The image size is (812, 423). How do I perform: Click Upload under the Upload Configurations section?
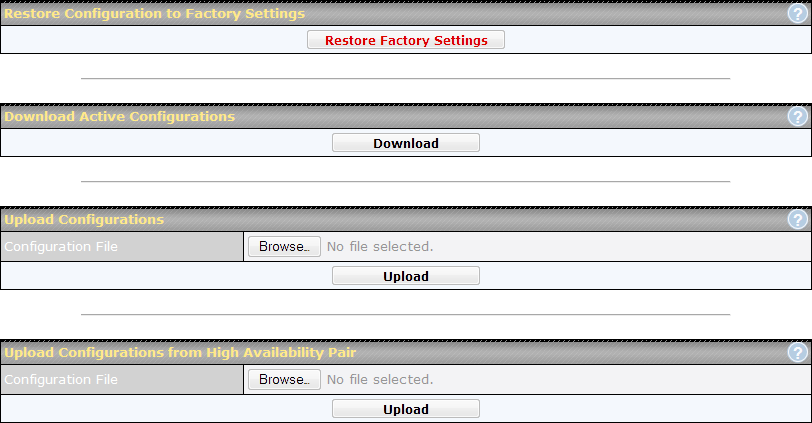[x=406, y=276]
